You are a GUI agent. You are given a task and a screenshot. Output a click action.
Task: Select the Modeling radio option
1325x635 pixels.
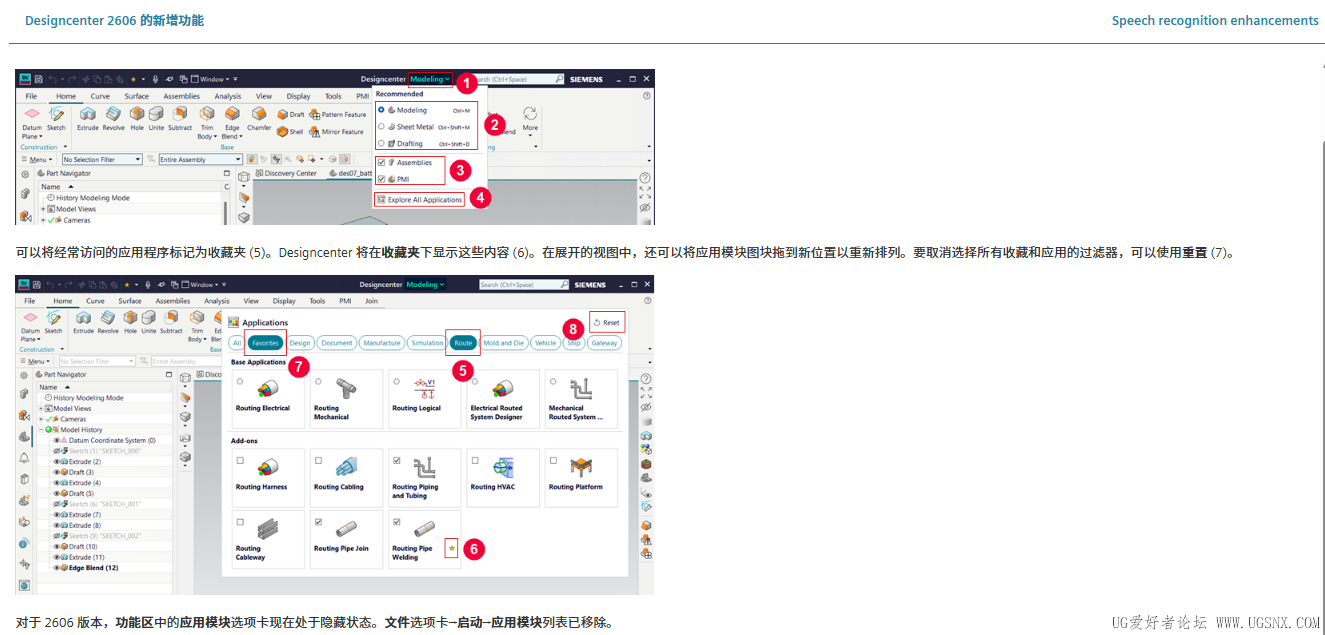[x=381, y=110]
